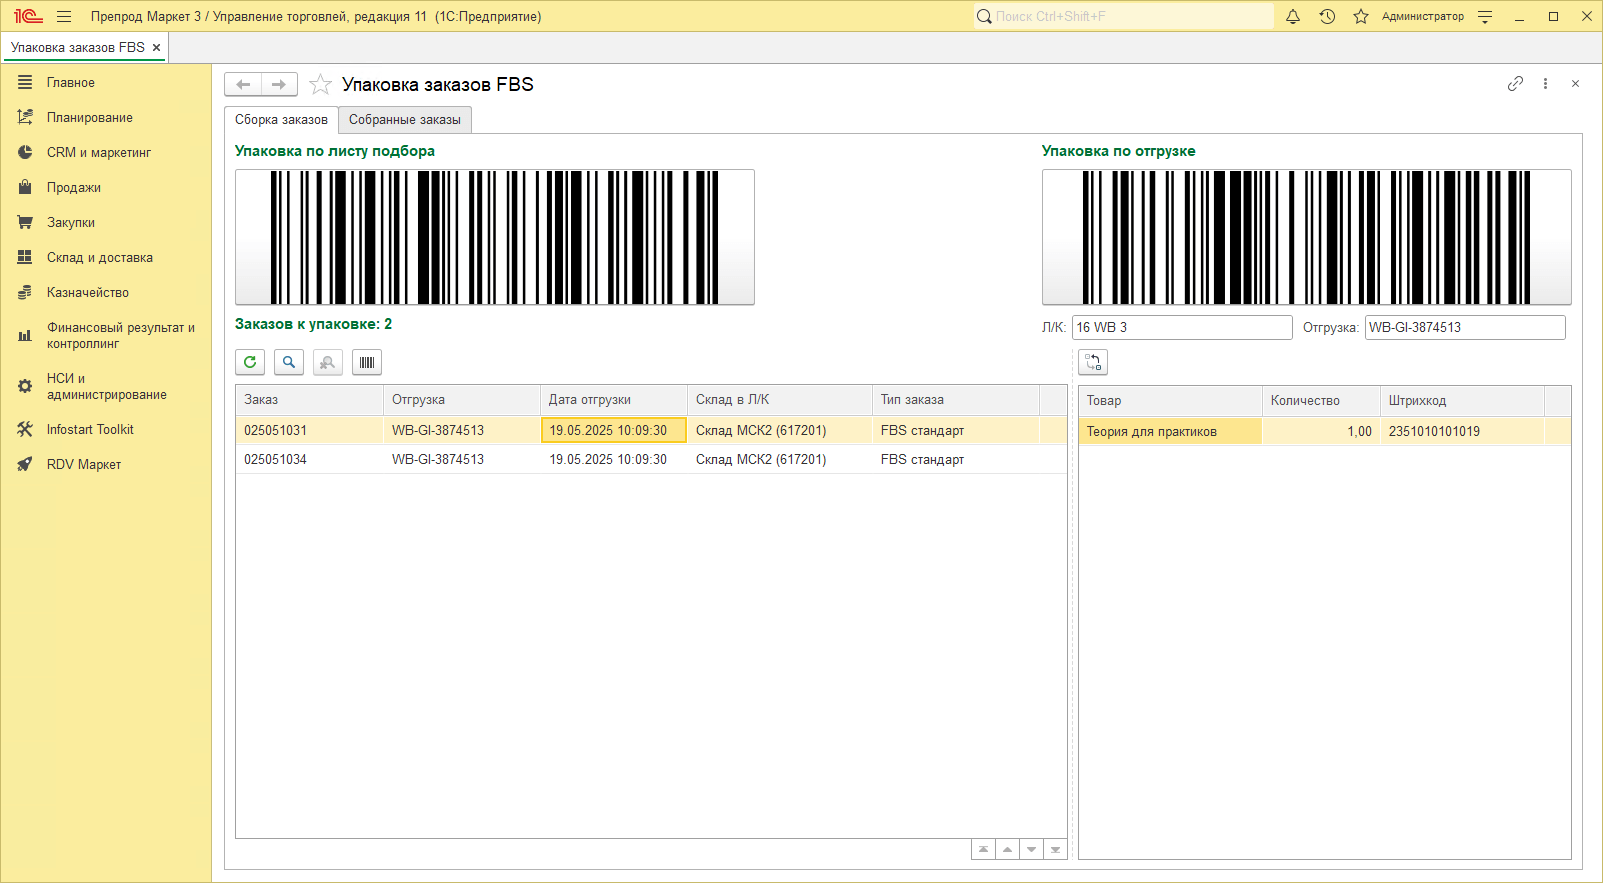Open the Склад и доставка section
This screenshot has height=883, width=1603.
click(99, 257)
